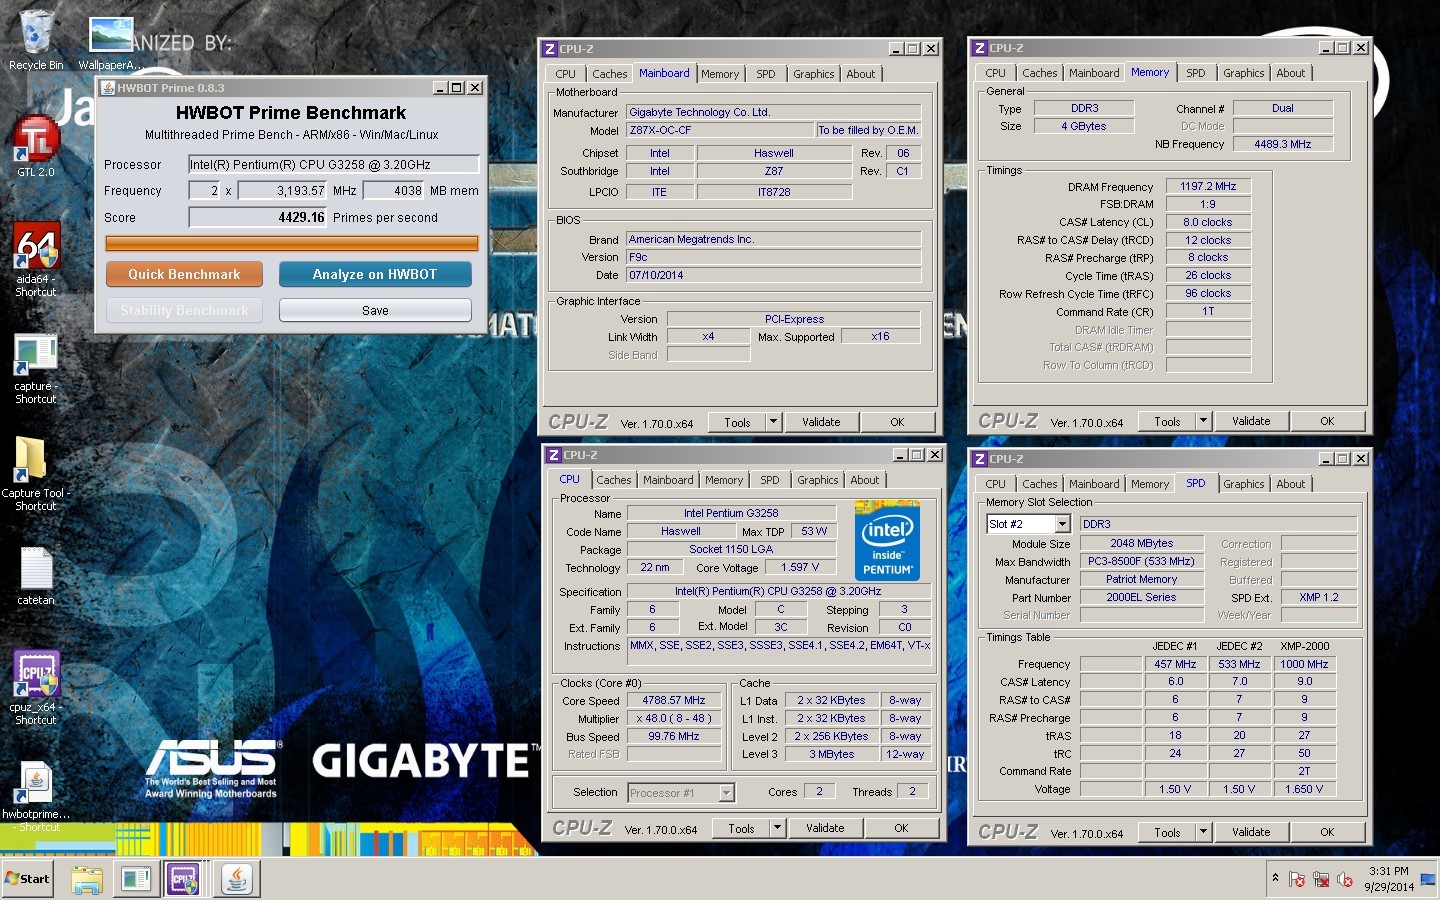1440x900 pixels.
Task: Click the Intel Pentium logo in CPU-Z
Action: tap(887, 541)
